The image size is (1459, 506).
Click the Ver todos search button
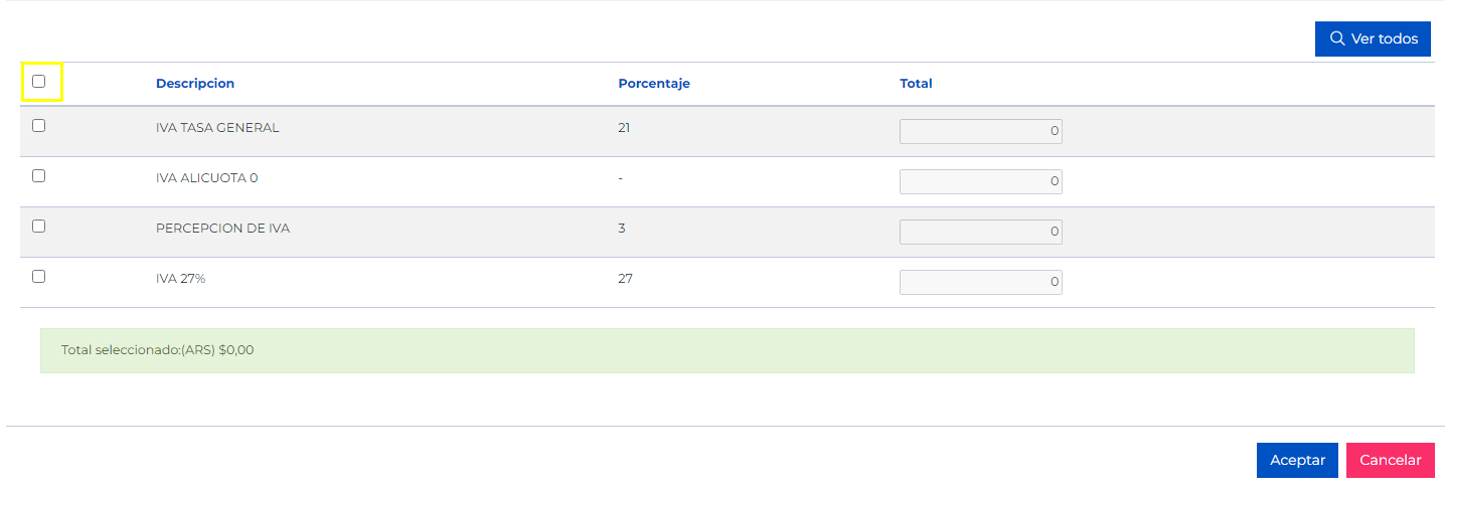pyautogui.click(x=1372, y=39)
